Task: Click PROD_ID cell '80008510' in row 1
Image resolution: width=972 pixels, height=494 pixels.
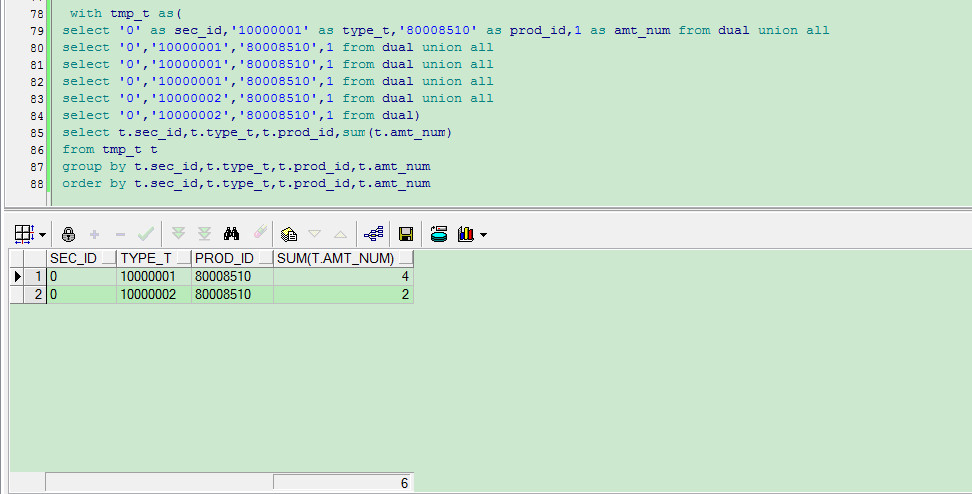Action: point(232,276)
